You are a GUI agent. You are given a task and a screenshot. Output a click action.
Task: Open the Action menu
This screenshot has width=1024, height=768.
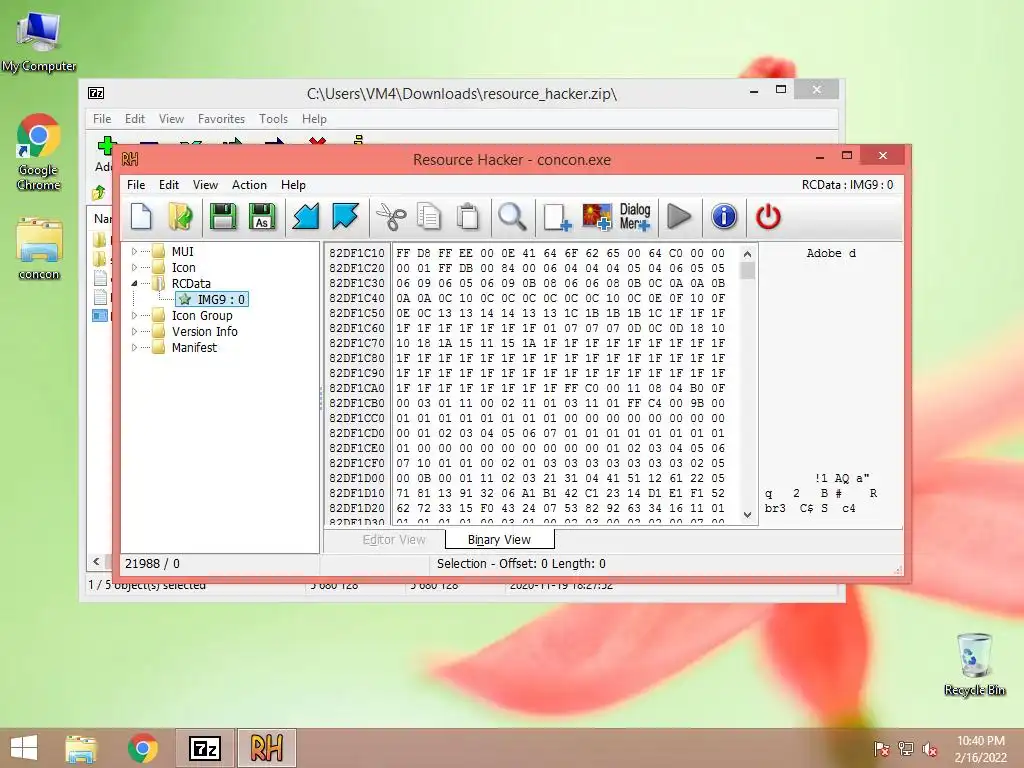point(249,185)
